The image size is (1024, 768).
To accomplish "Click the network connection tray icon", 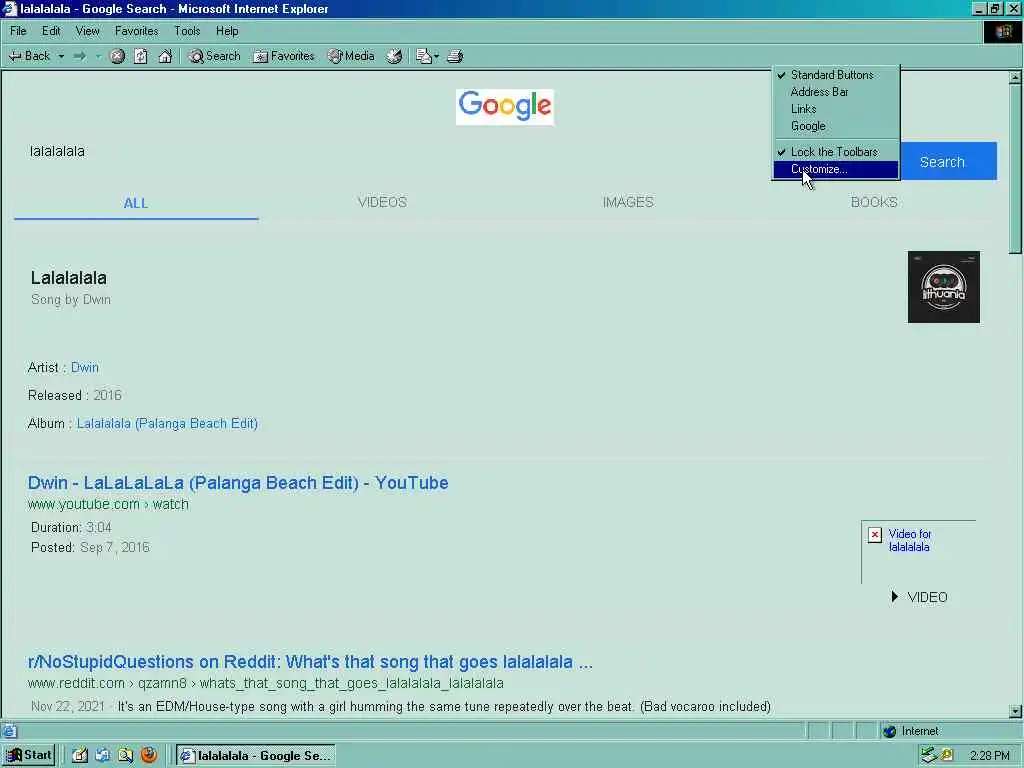I will coord(929,756).
